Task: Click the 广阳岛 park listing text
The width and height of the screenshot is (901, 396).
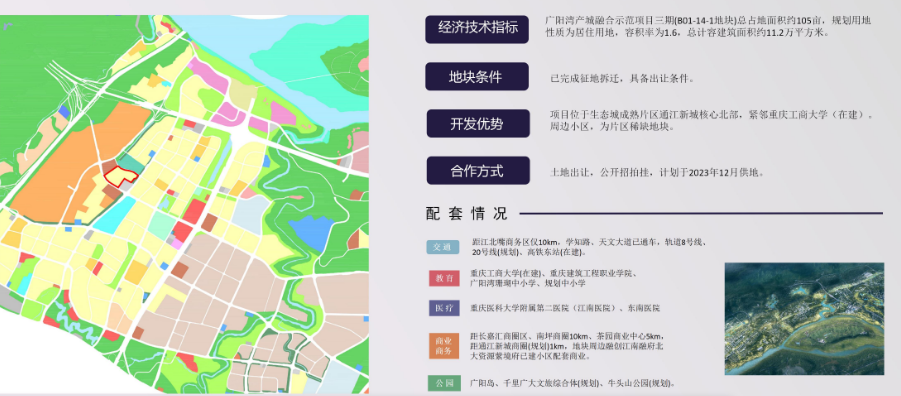Action: click(572, 383)
